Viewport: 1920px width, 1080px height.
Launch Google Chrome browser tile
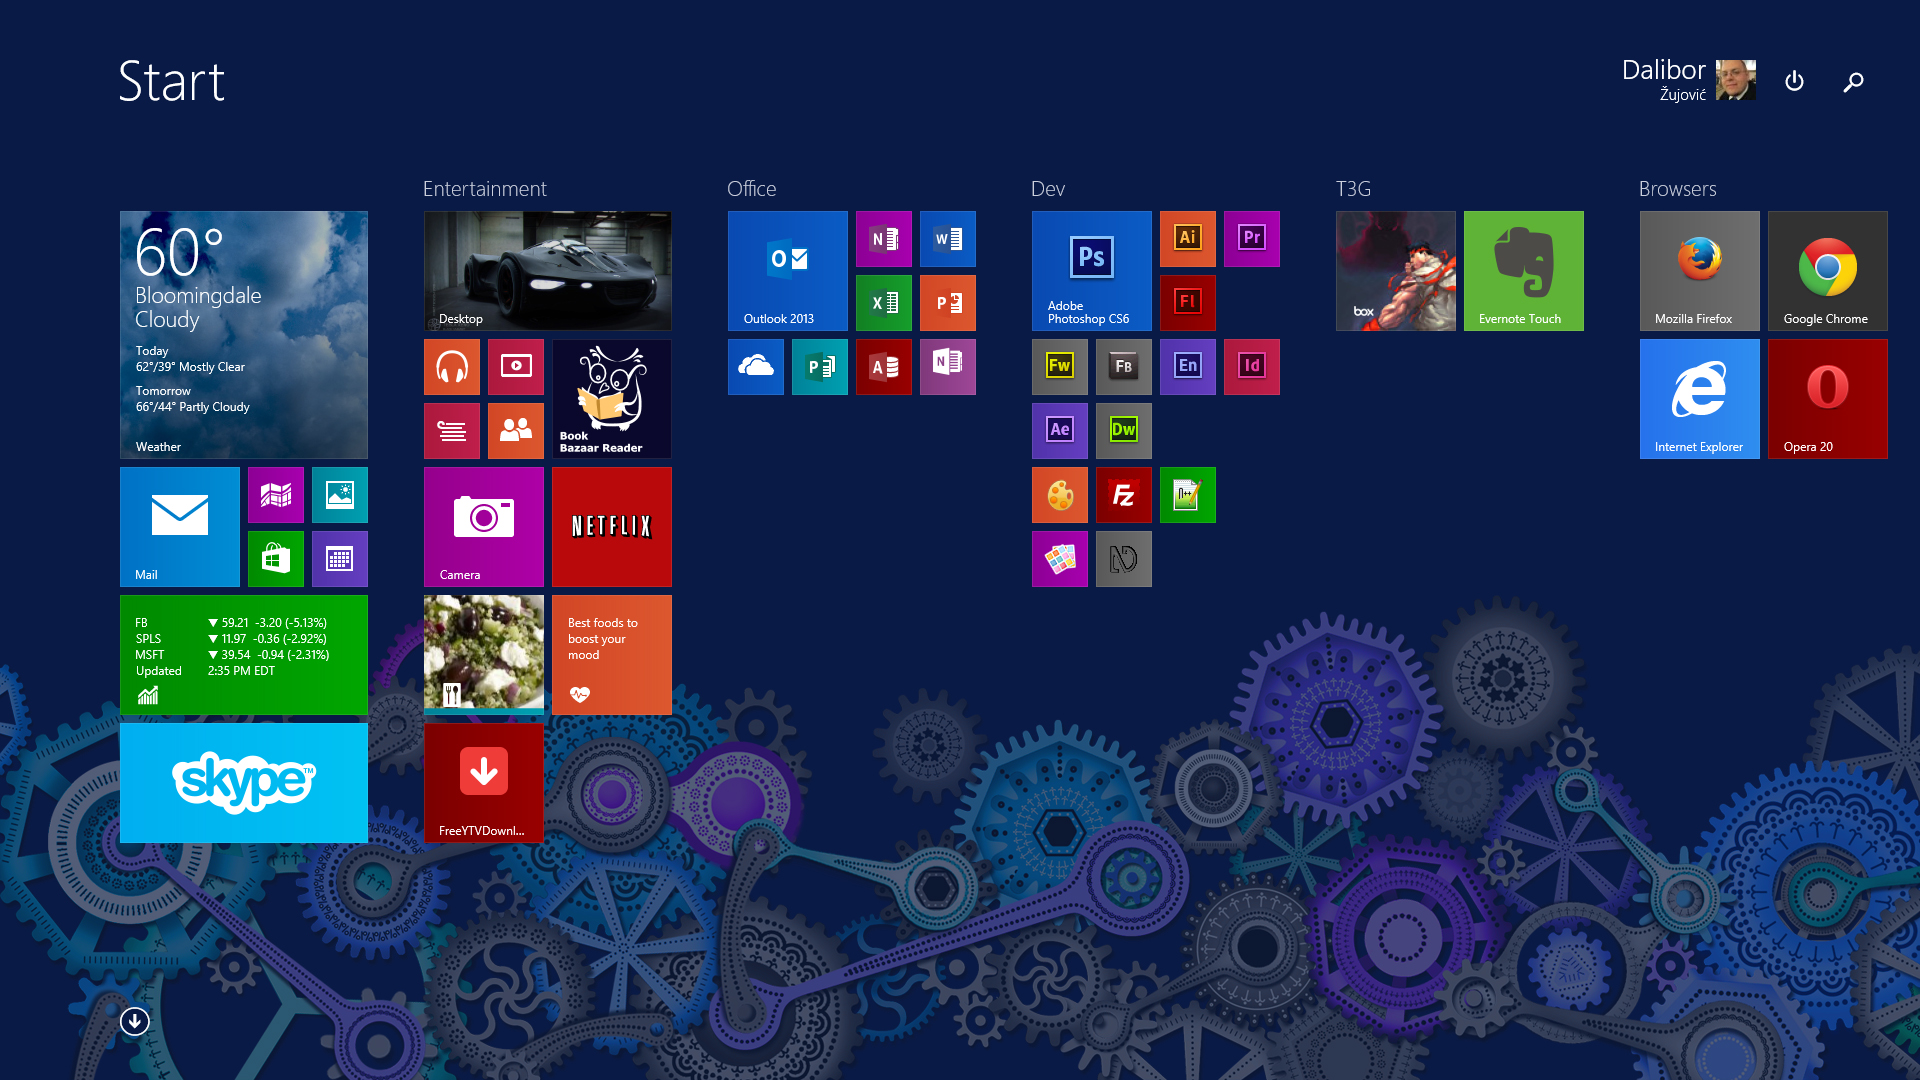(x=1827, y=270)
